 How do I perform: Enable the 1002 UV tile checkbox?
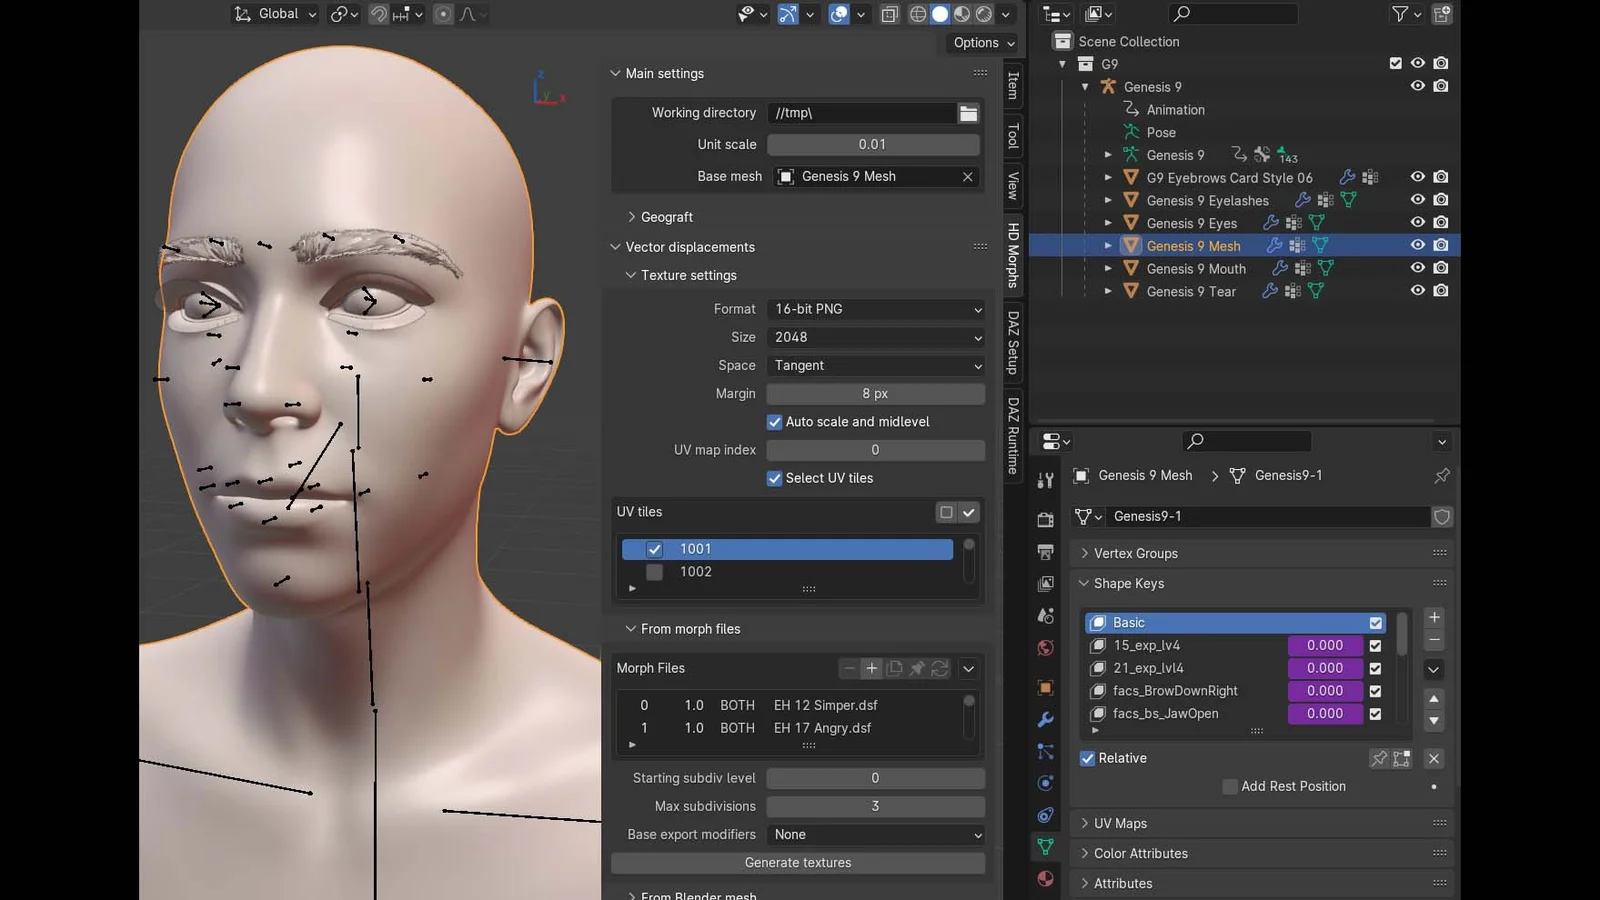point(654,571)
